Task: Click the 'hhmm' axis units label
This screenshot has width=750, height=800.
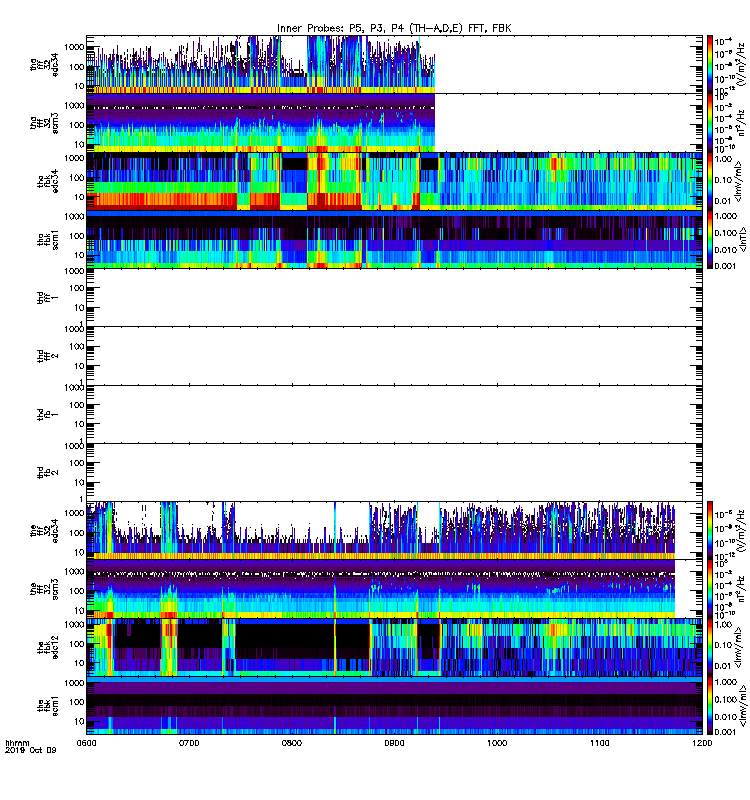Action: tap(18, 743)
